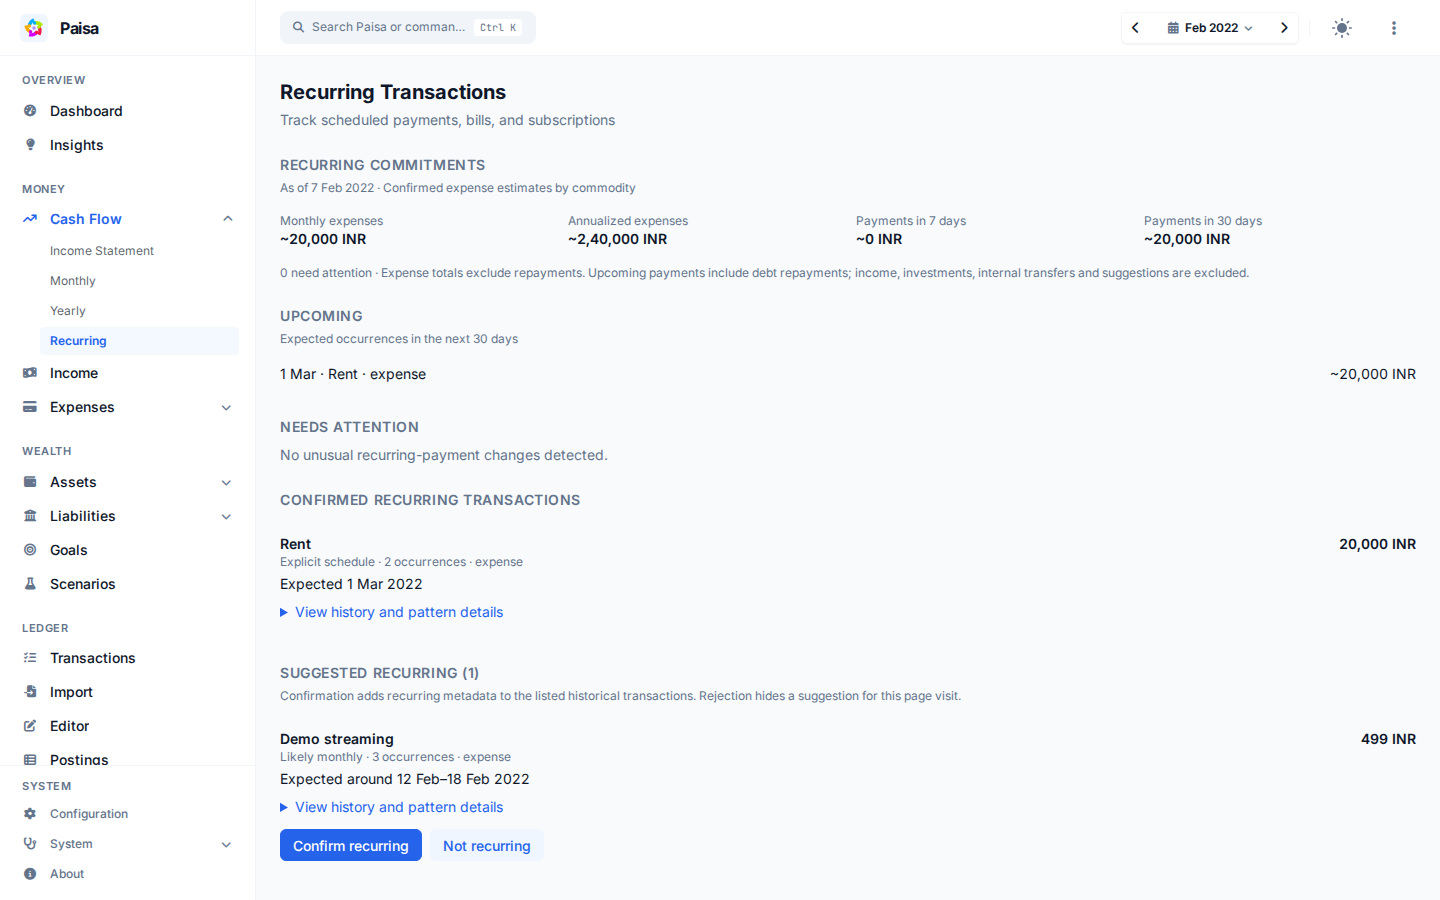Click the Paisa logo icon
Image resolution: width=1440 pixels, height=900 pixels.
(34, 28)
